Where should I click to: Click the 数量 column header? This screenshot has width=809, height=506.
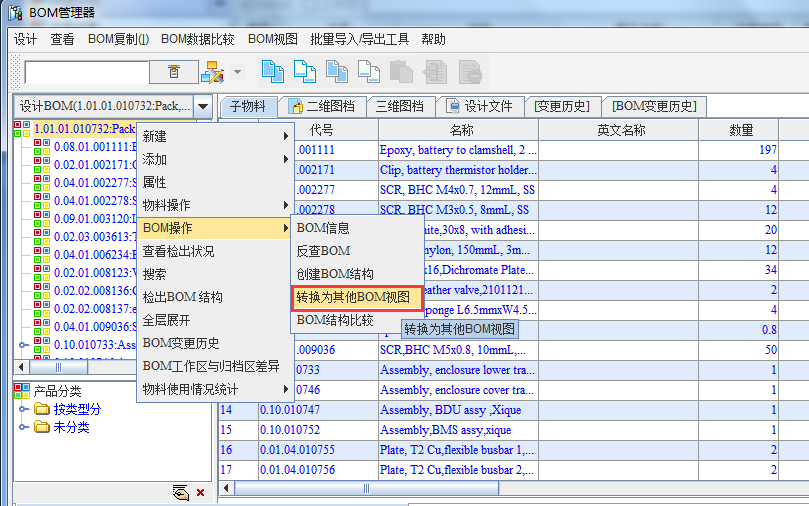click(739, 130)
